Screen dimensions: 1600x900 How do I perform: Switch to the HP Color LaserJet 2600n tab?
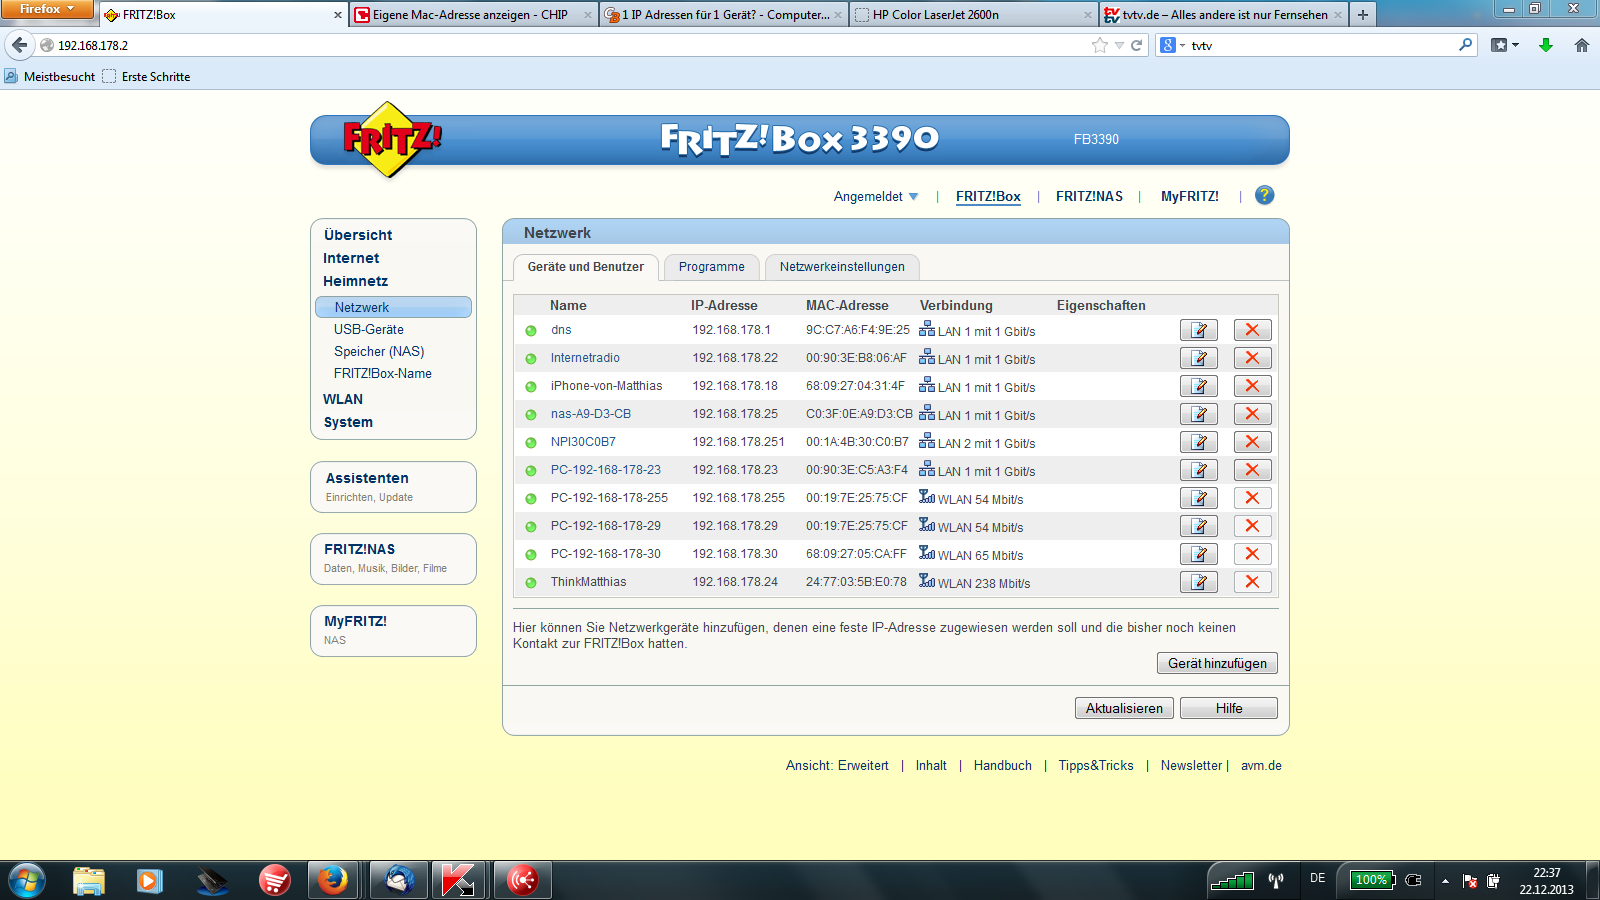click(974, 15)
